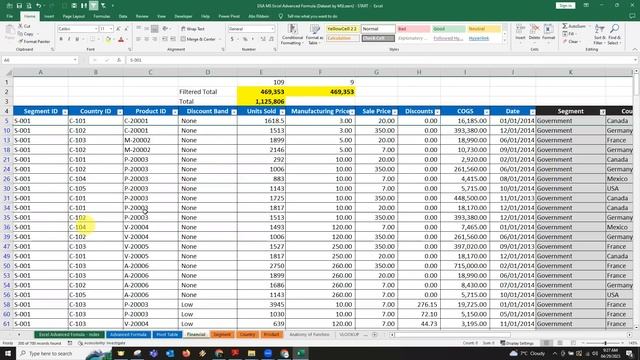Switch to the Insert ribbon tab
640x360 pixels.
(49, 16)
